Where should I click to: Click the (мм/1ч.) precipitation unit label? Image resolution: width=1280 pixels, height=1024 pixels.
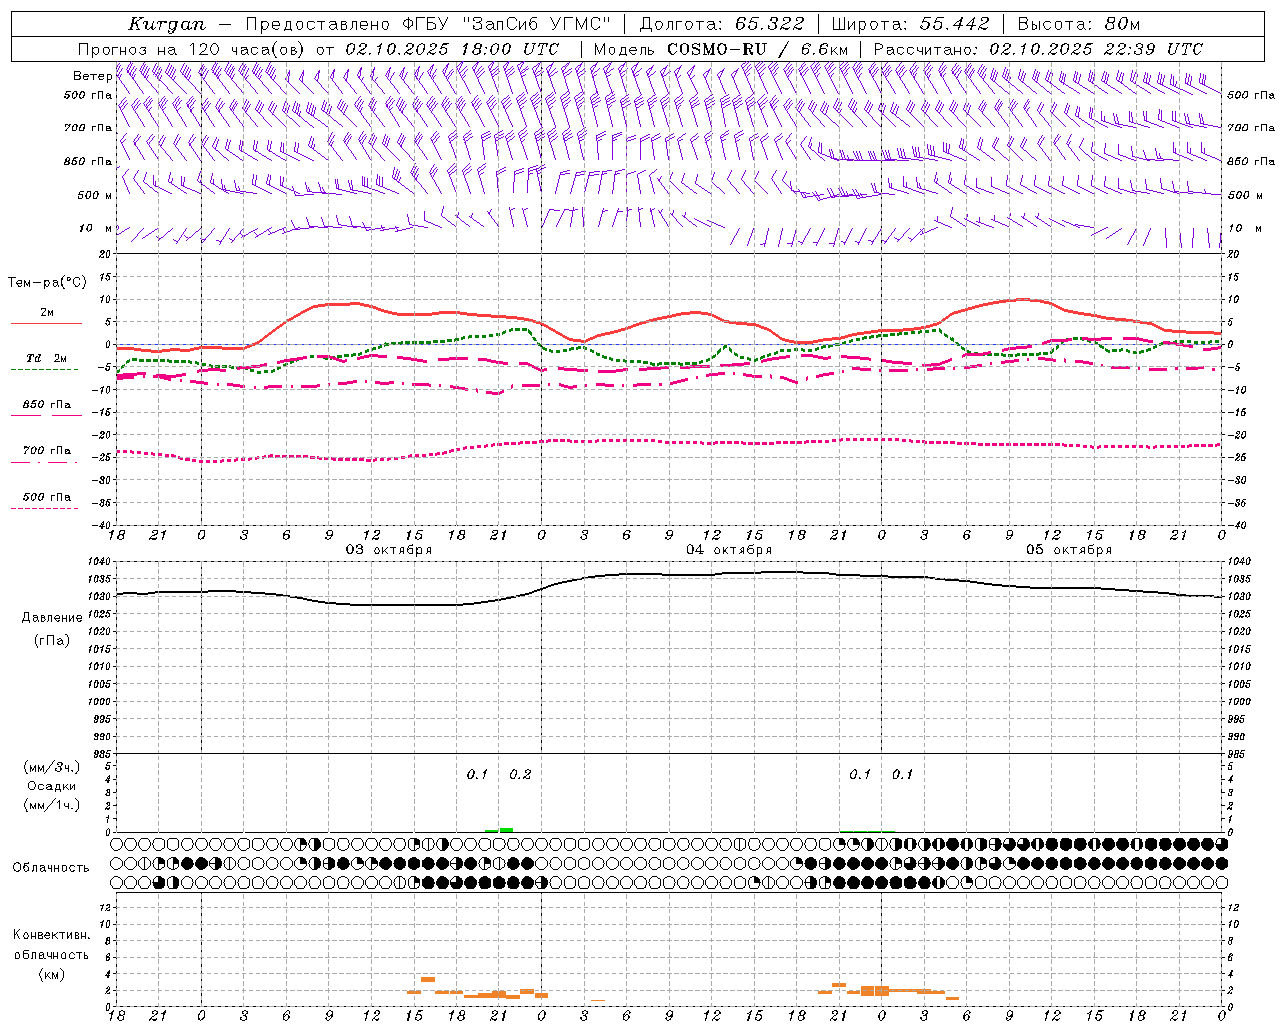[x=51, y=805]
